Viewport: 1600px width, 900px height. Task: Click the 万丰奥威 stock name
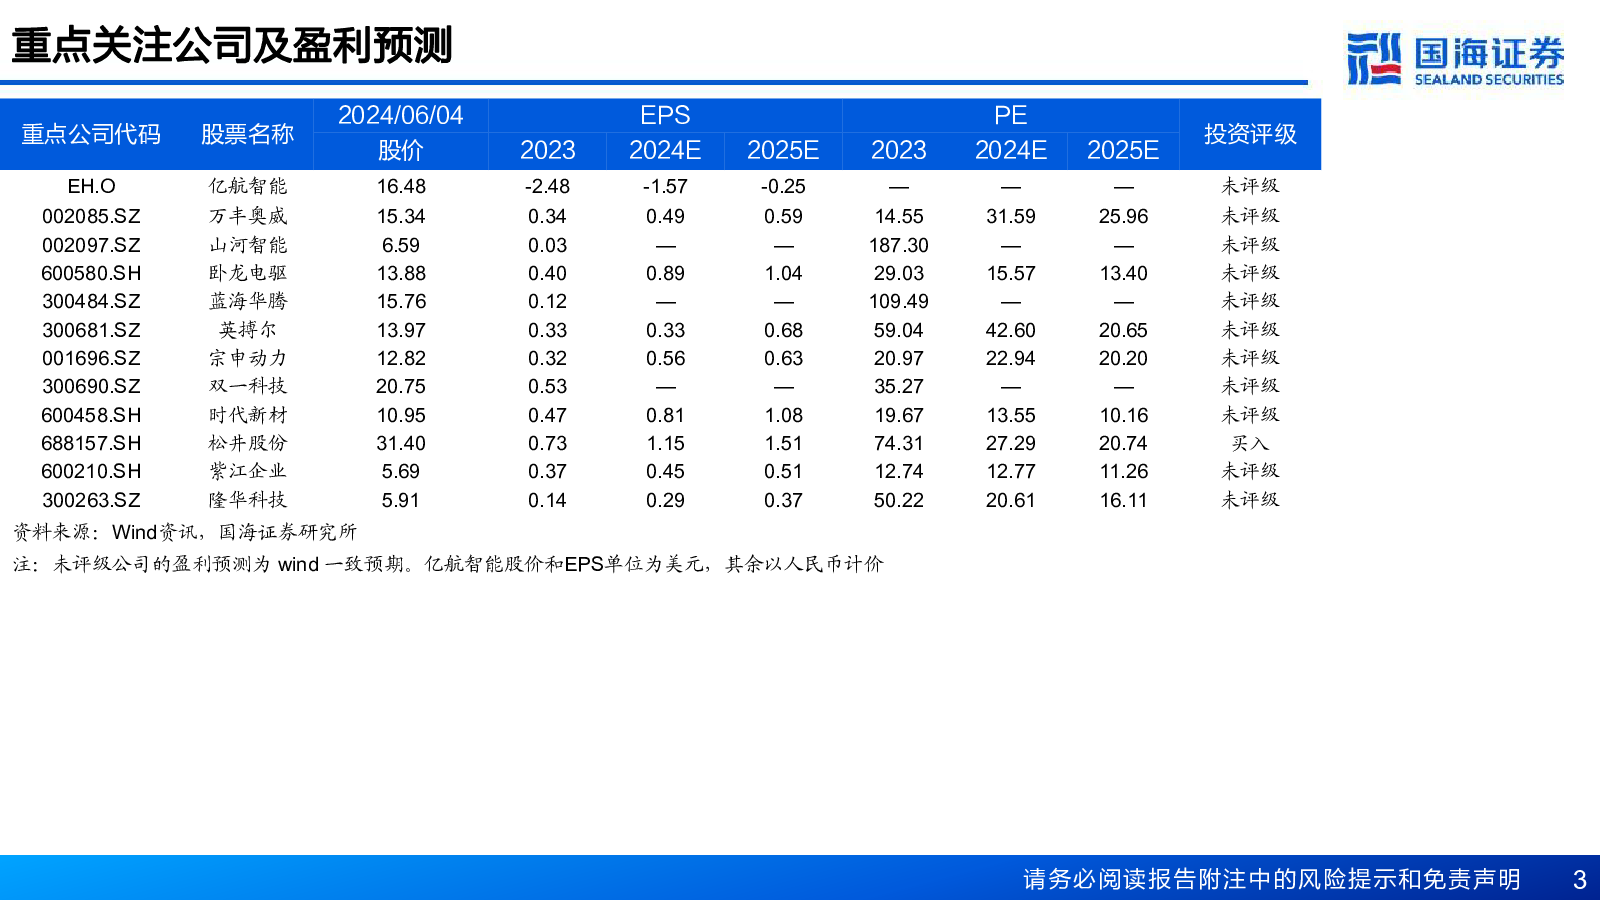point(247,216)
